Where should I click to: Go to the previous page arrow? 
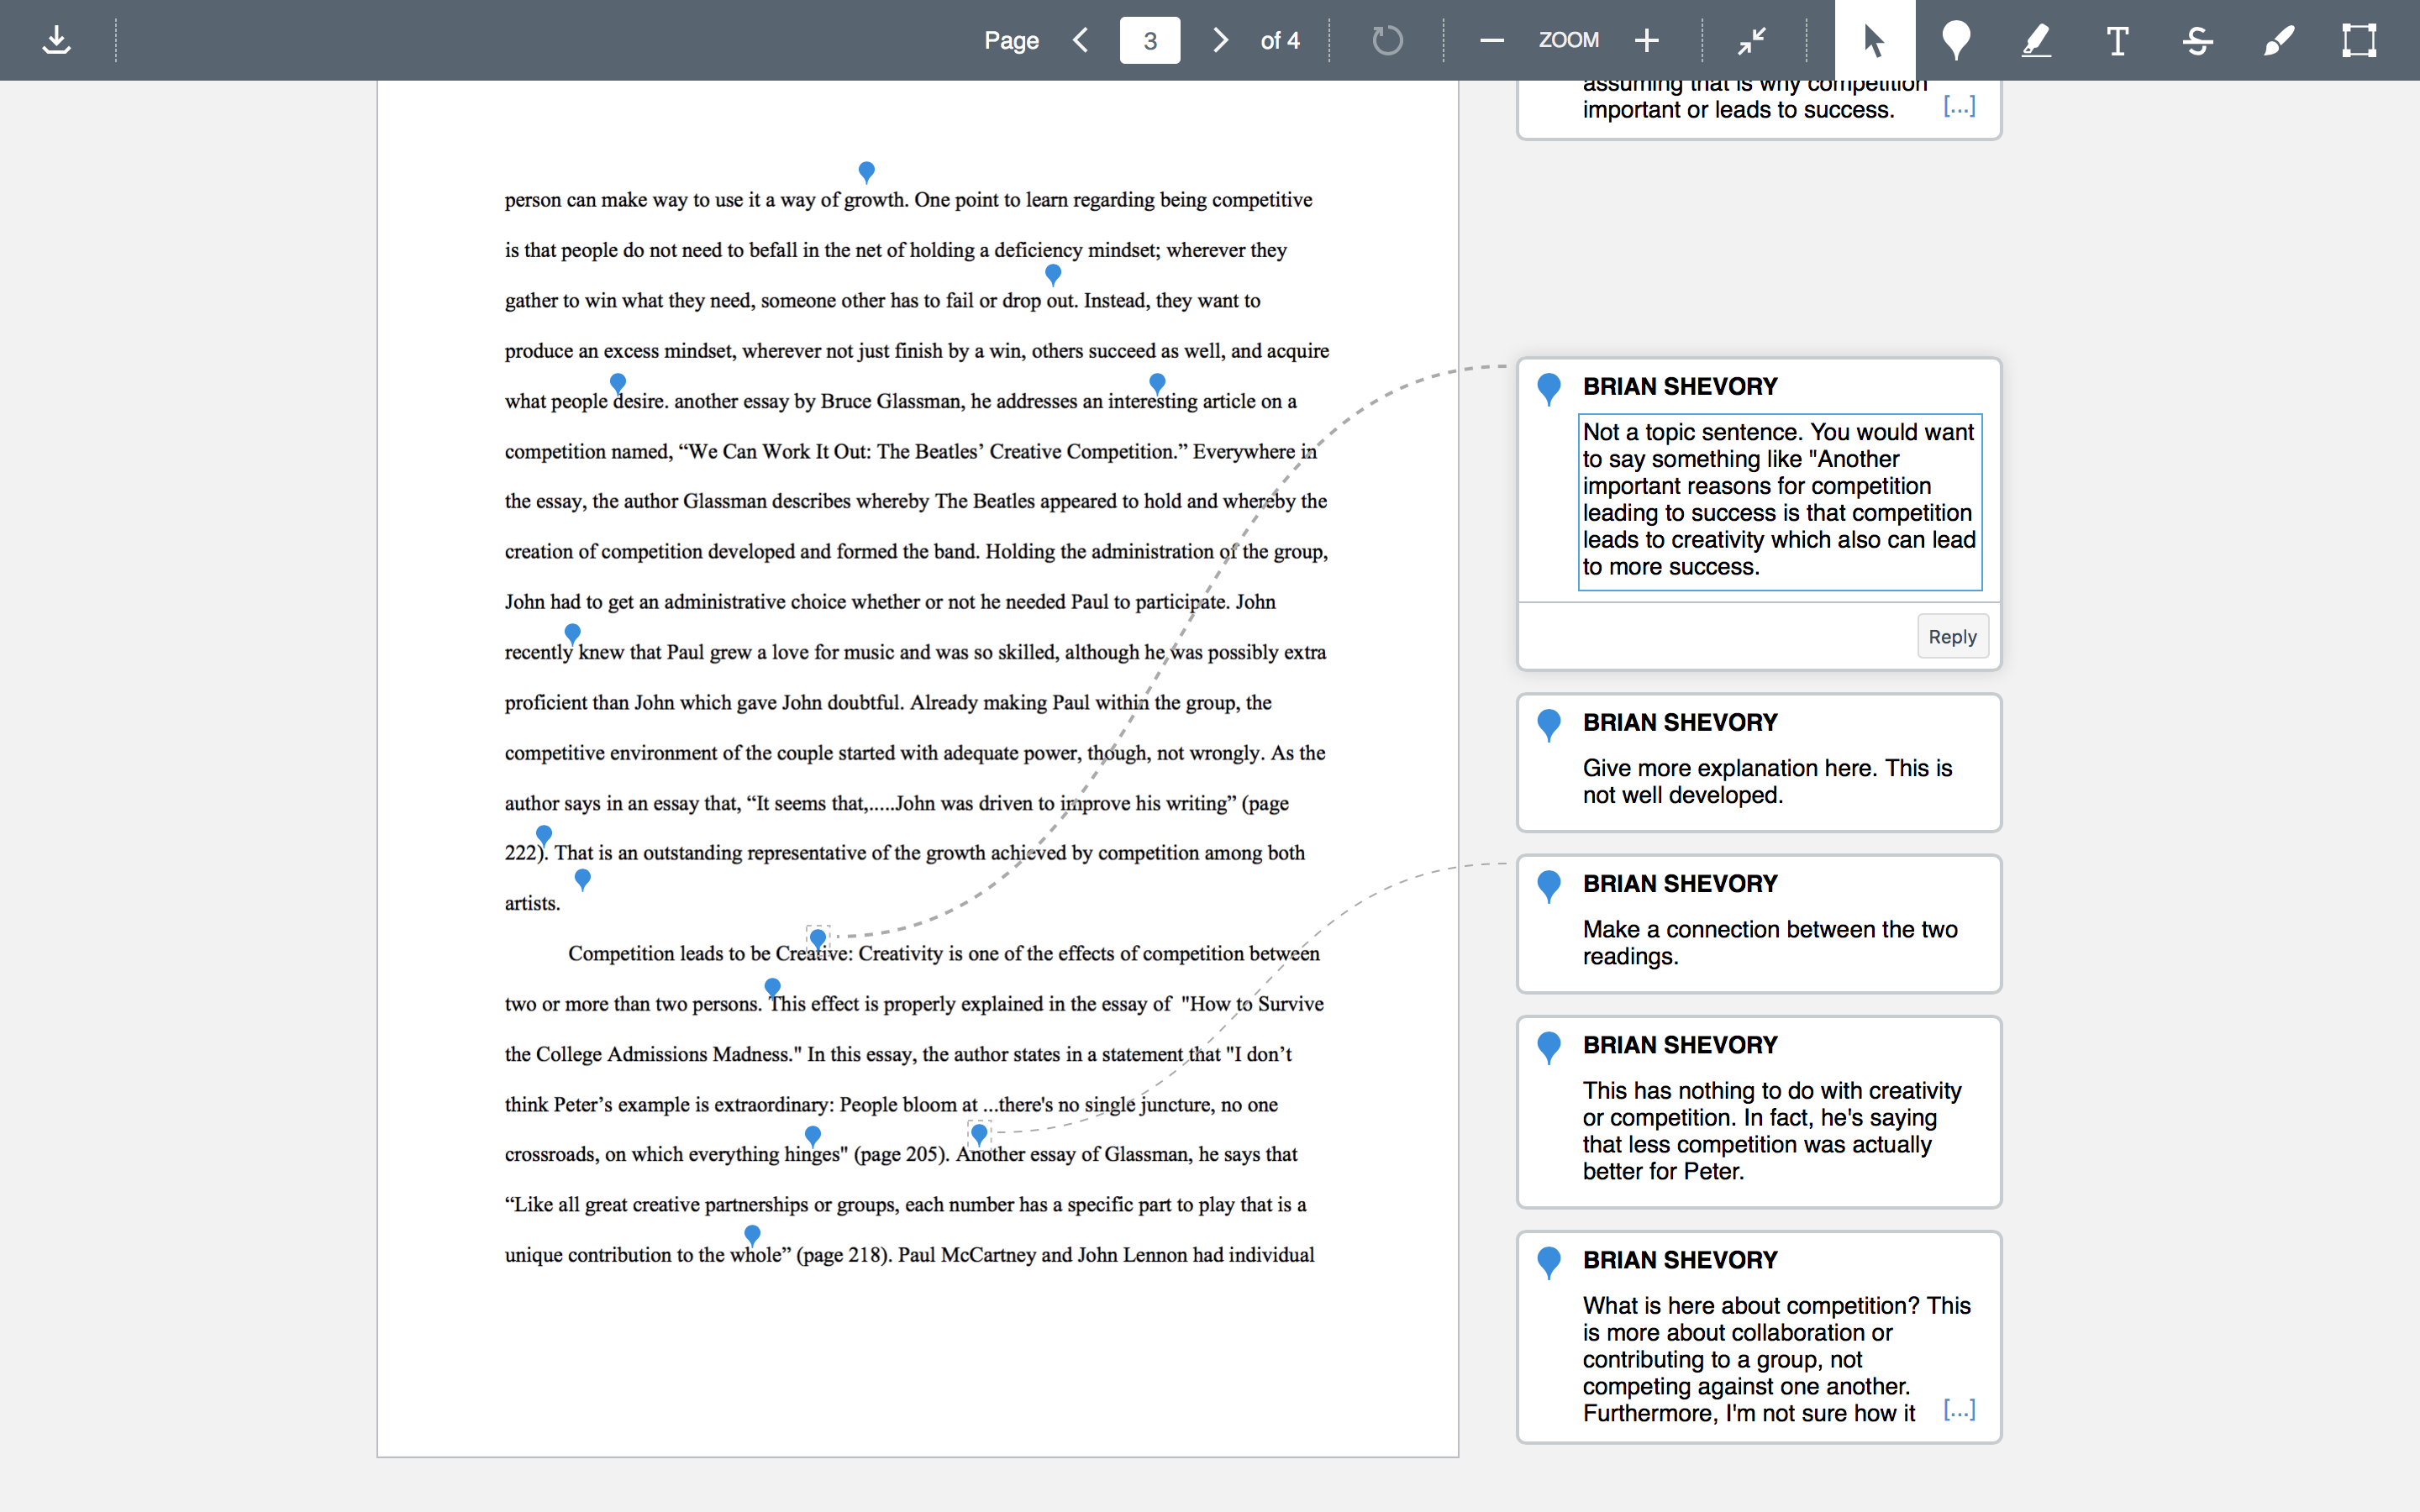(1080, 40)
